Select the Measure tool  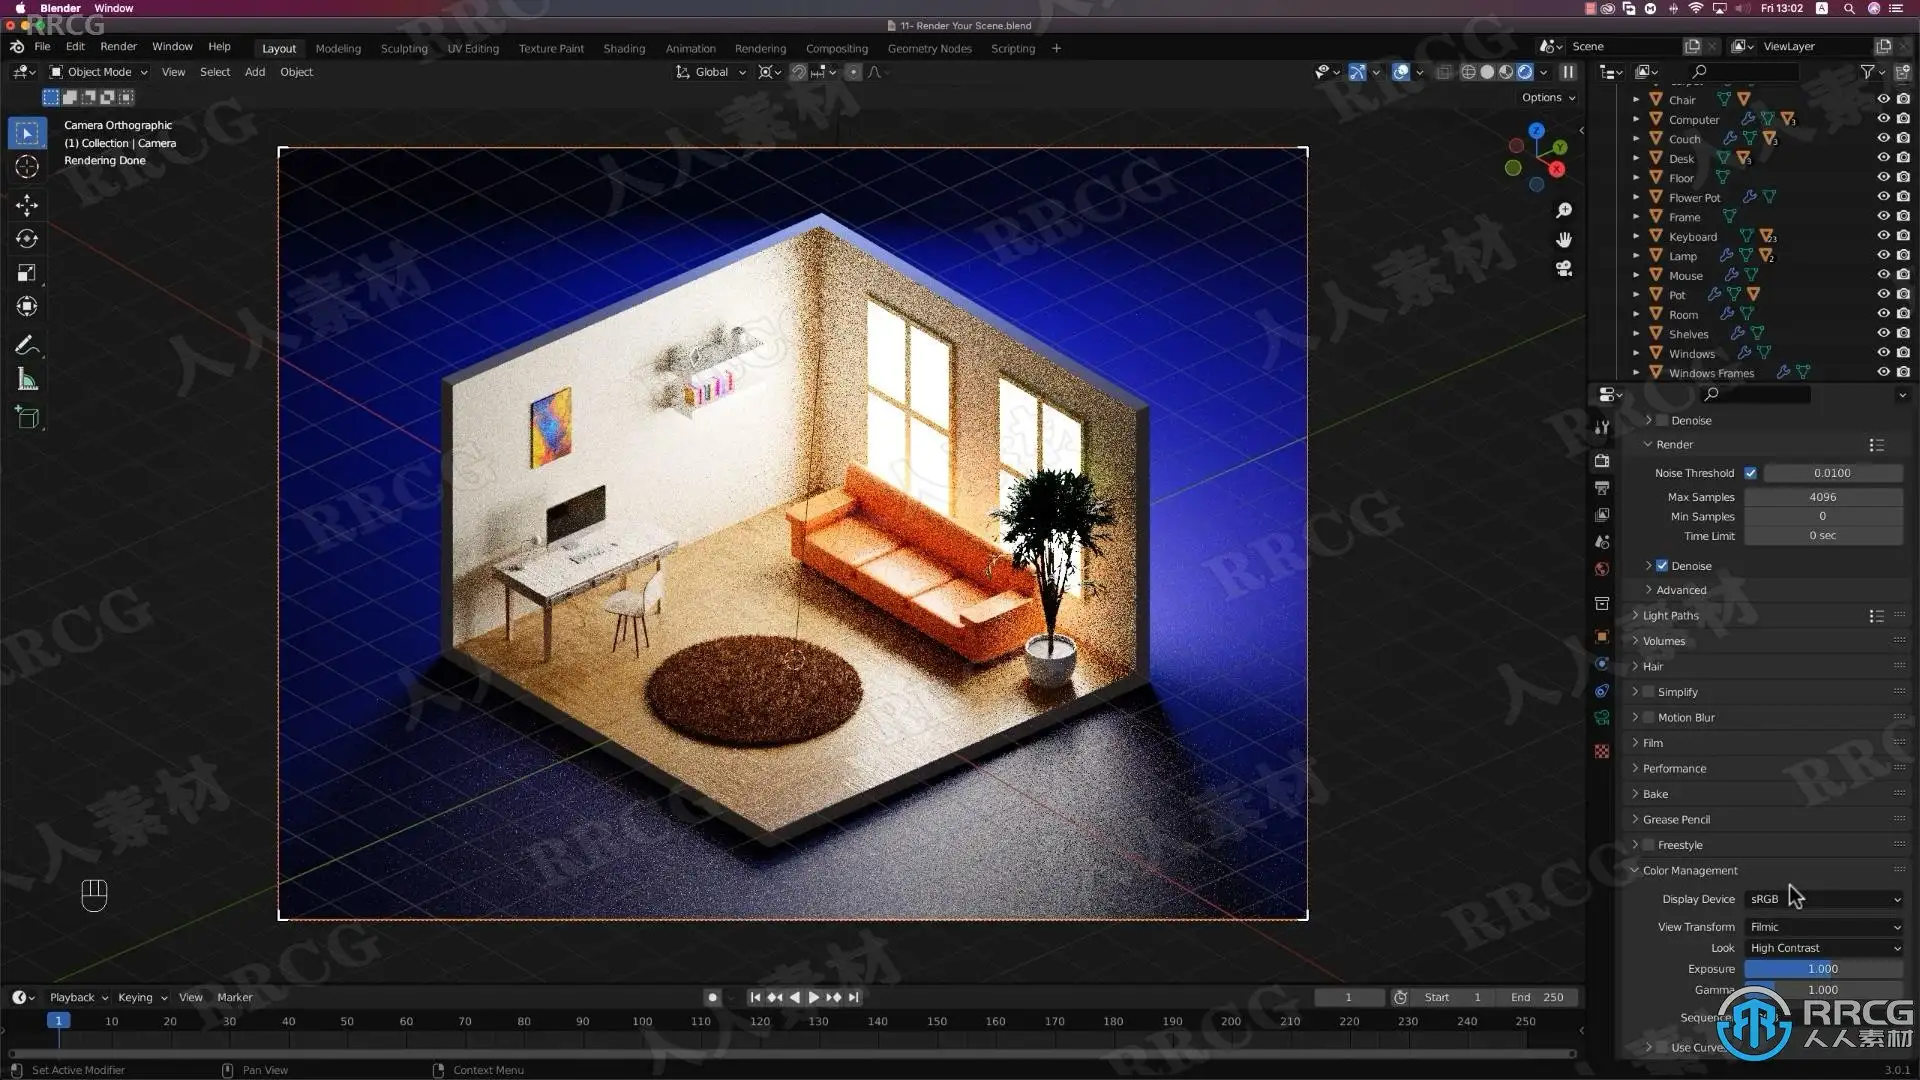pos(27,380)
